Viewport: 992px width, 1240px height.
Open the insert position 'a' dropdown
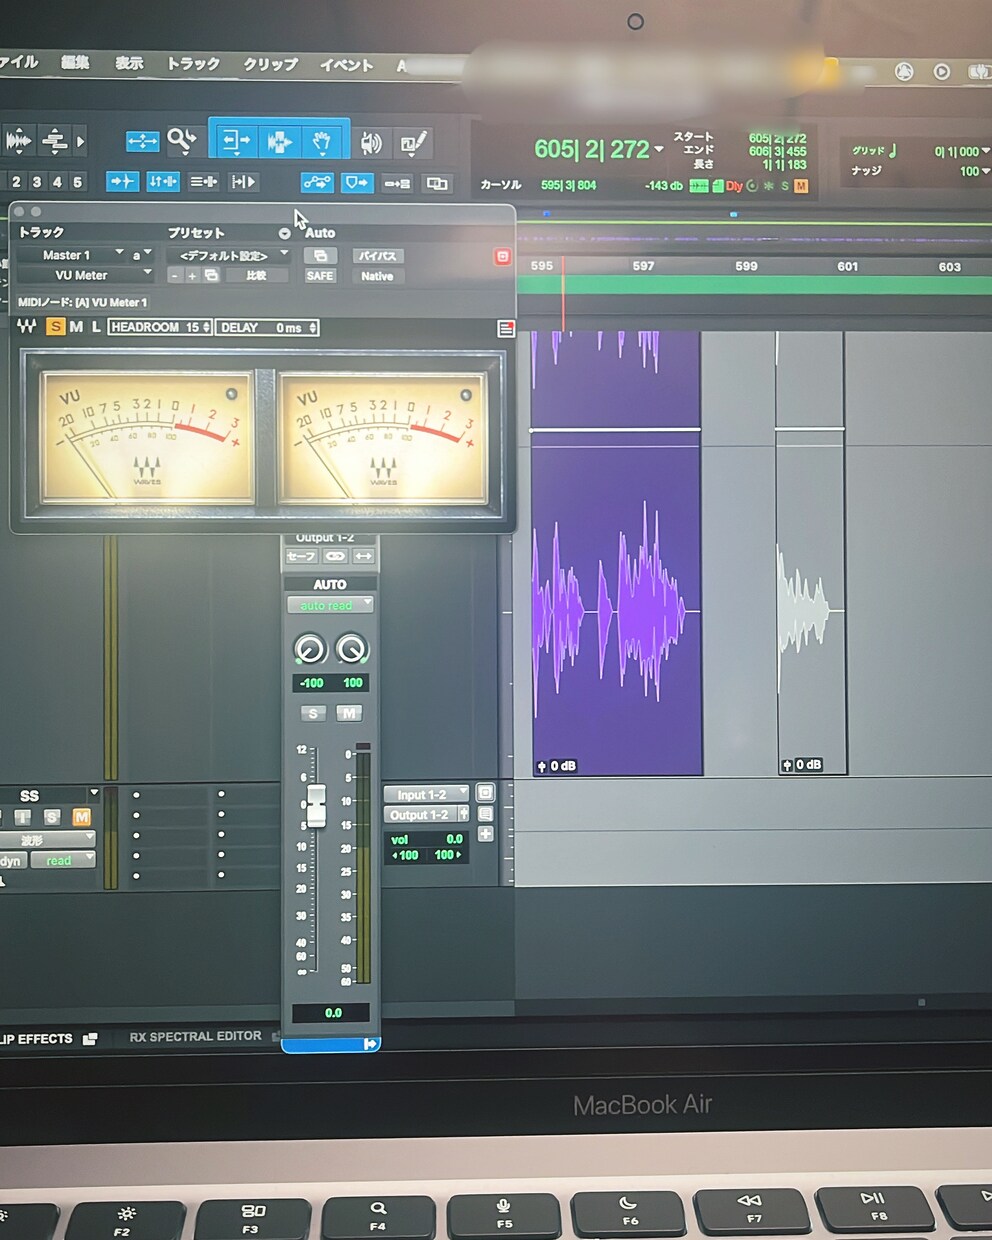[141, 255]
